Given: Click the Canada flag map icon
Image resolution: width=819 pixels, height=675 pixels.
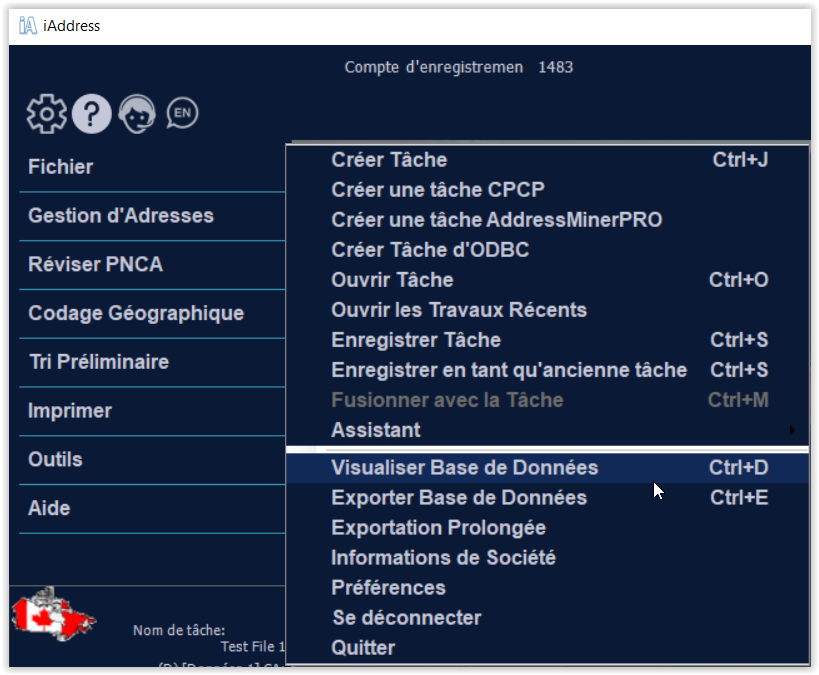Looking at the screenshot, I should coord(53,613).
